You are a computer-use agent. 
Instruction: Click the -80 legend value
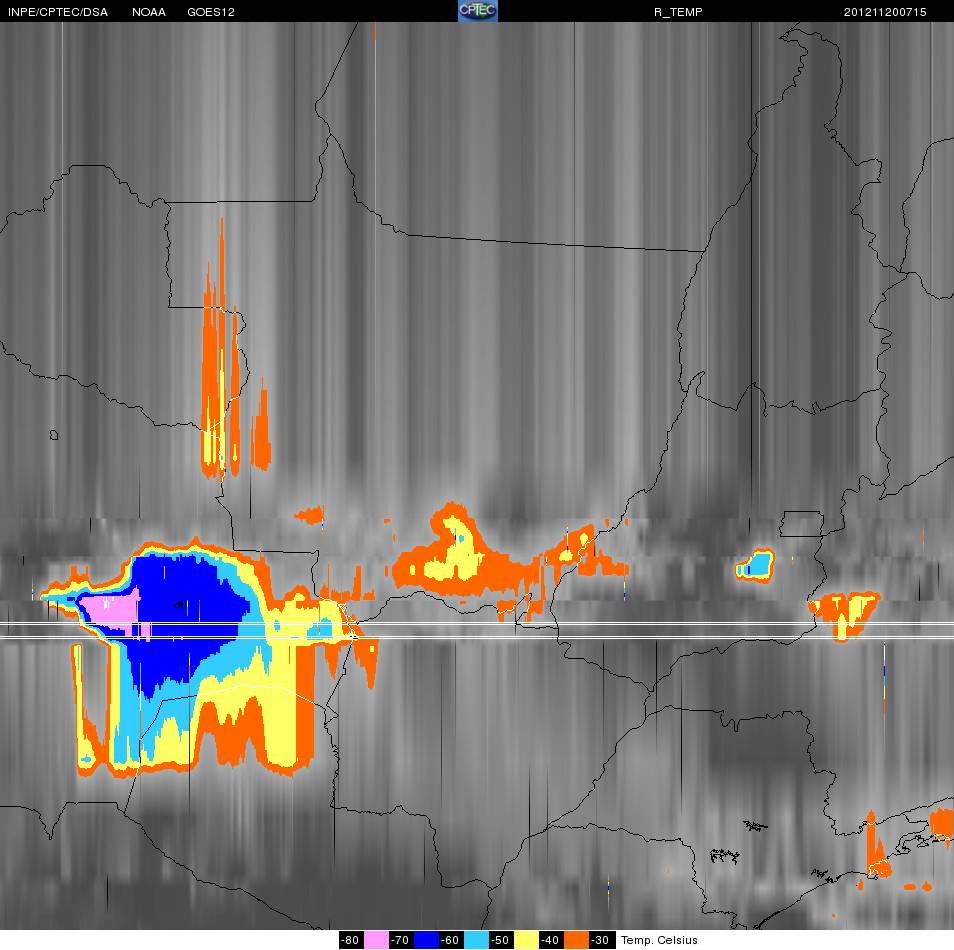click(x=350, y=940)
